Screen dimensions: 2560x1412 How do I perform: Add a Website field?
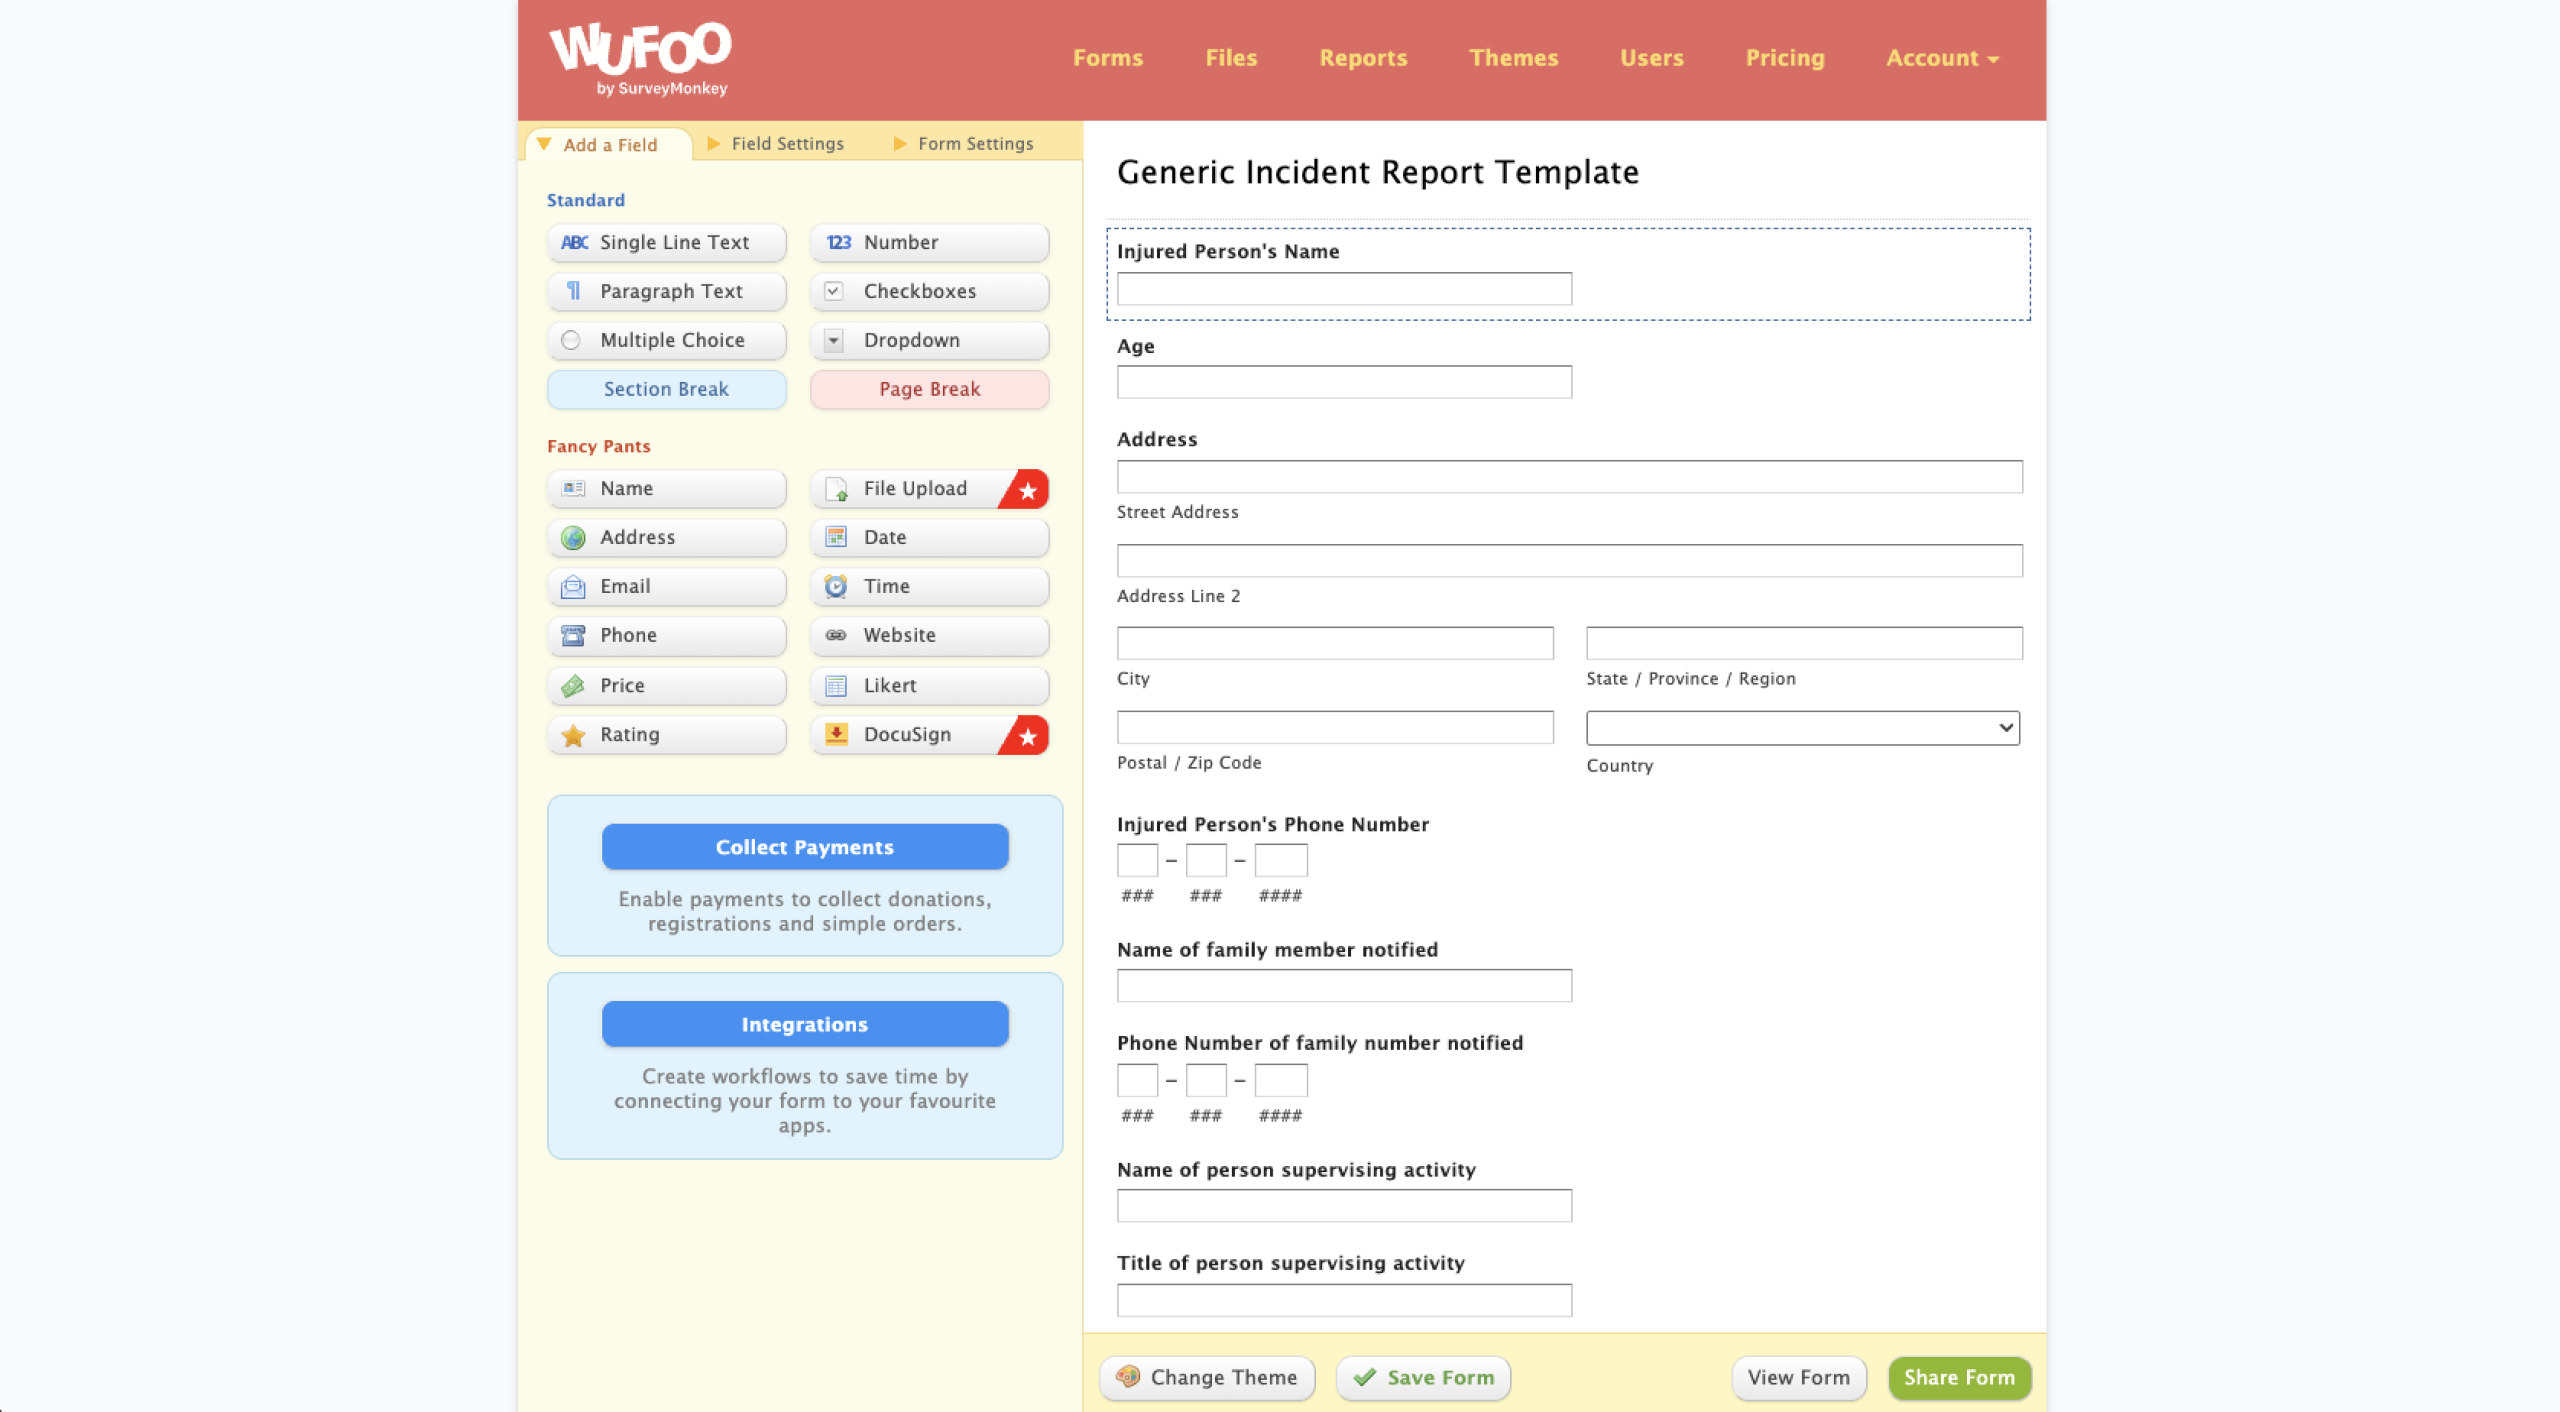[x=929, y=635]
